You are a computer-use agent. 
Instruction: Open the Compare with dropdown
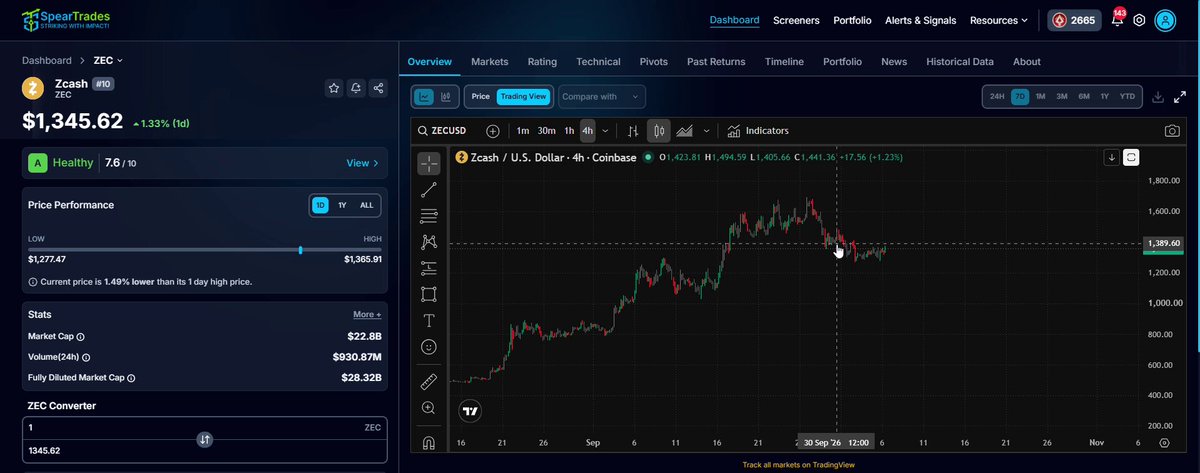(602, 97)
